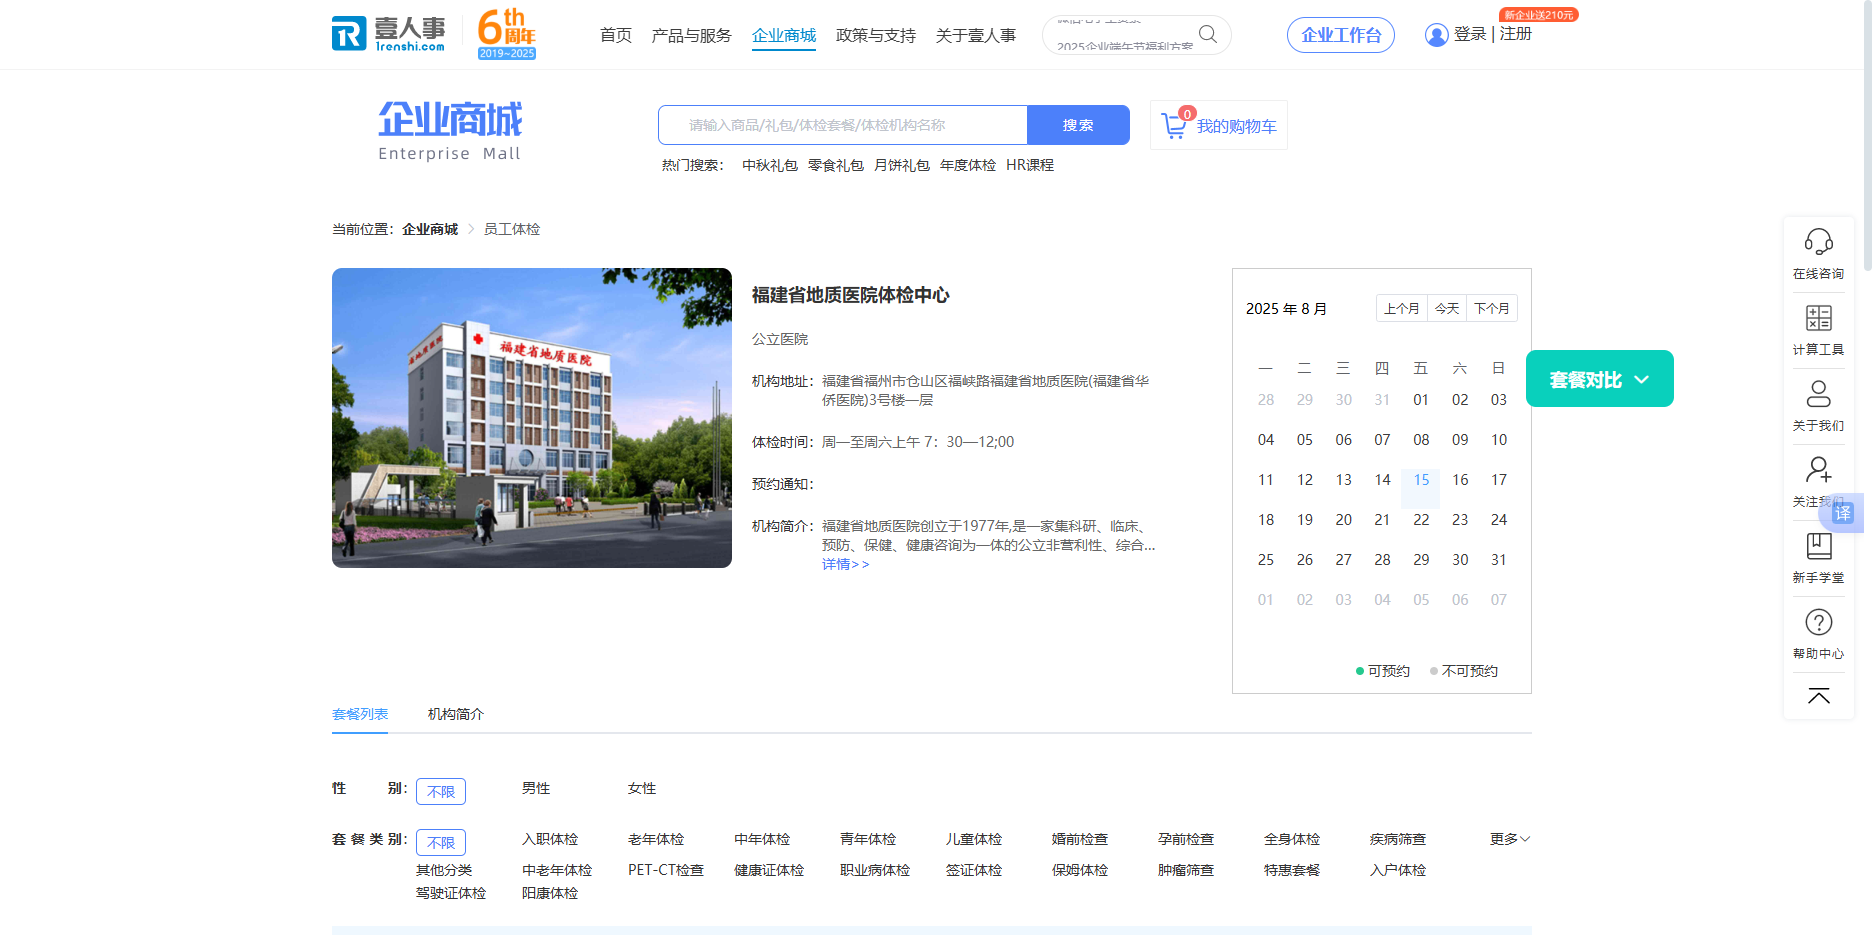Click the 壹人事 logo icon
Screen dimensions: 1872x935
[389, 34]
